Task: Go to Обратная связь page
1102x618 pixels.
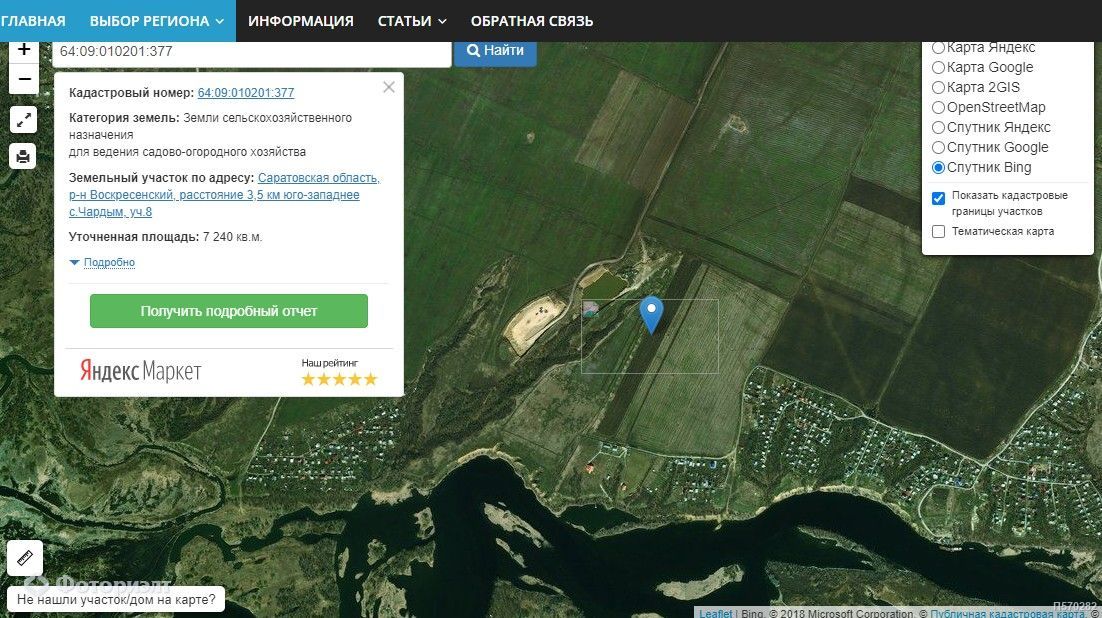Action: pyautogui.click(x=532, y=21)
